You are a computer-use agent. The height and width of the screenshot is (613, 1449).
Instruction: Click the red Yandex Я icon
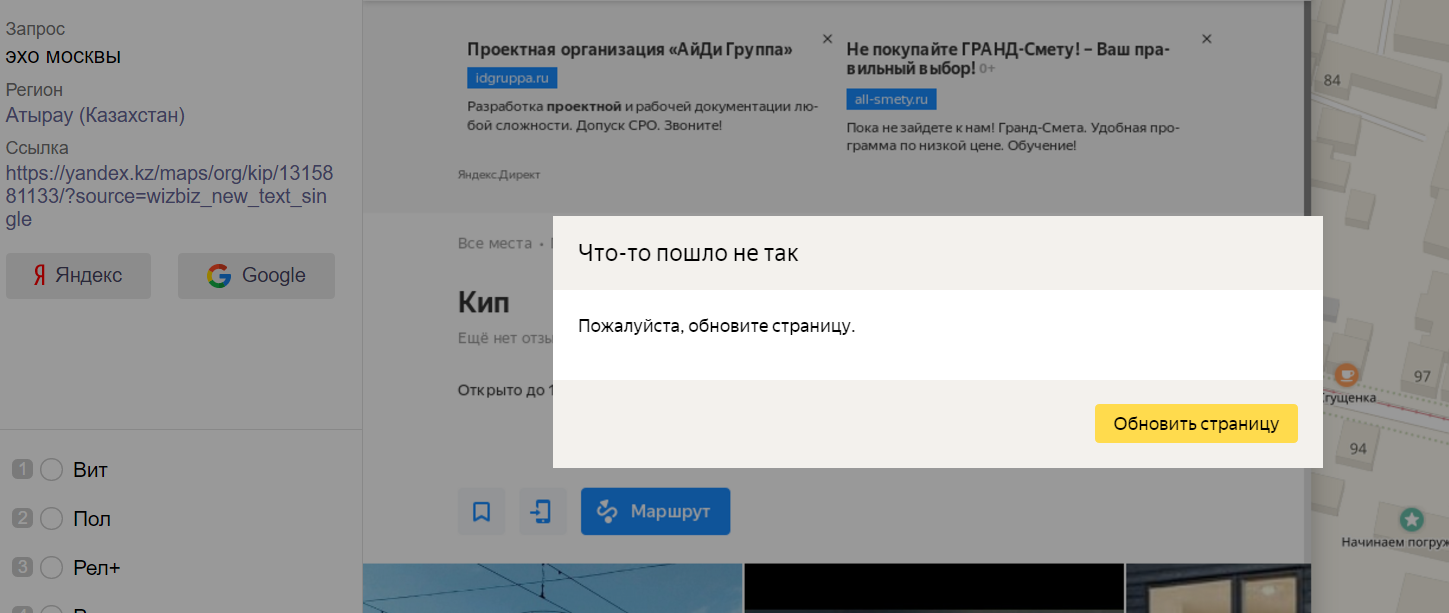point(39,276)
